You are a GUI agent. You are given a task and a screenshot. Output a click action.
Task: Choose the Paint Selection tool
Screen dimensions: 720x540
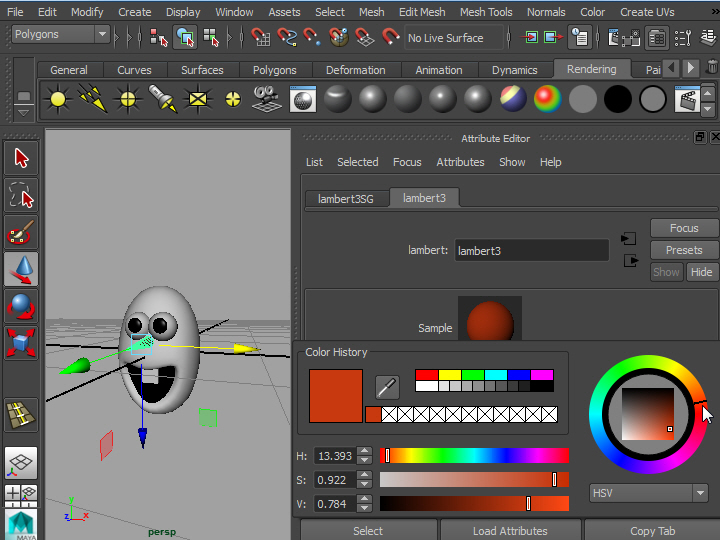(x=21, y=232)
